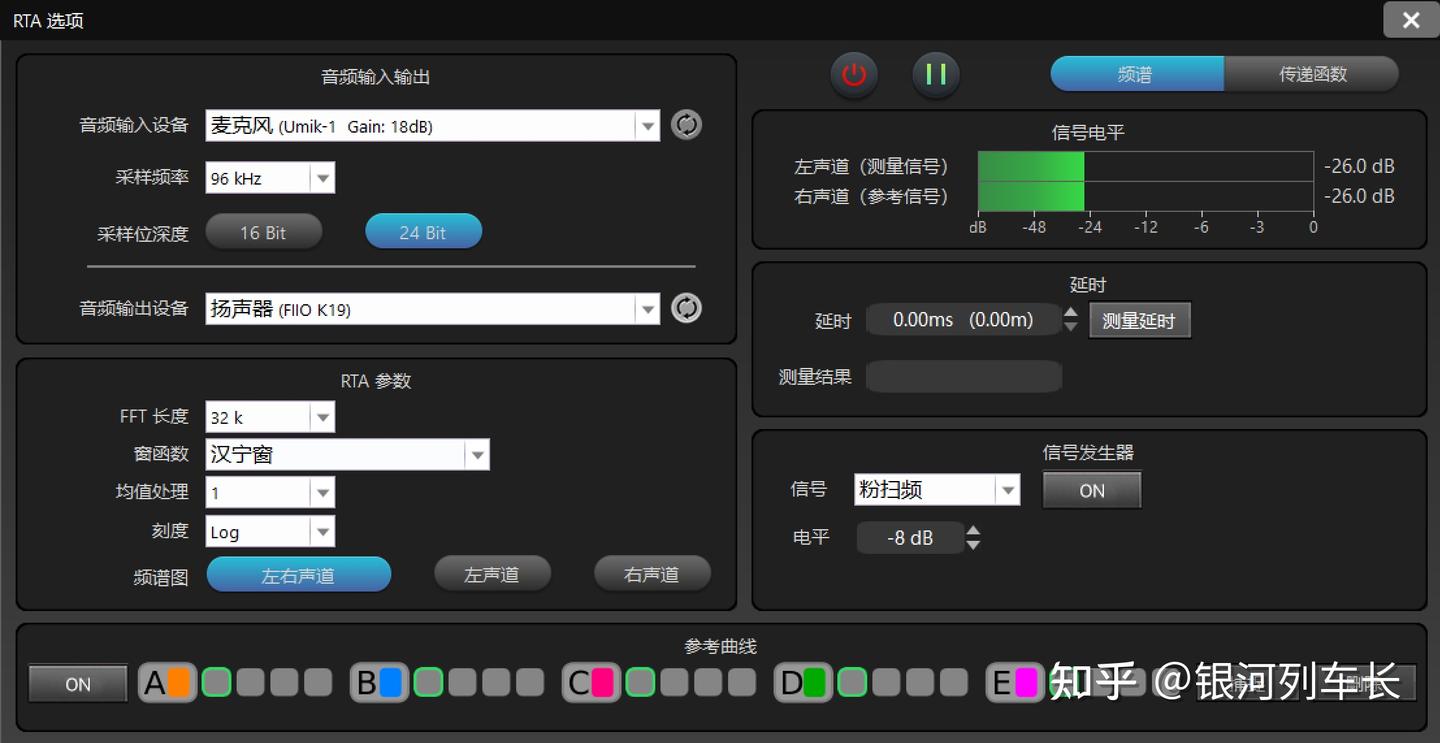Viewport: 1440px width, 743px height.
Task: Open the 窗函数 汉宁窗 dropdown
Action: pos(477,455)
